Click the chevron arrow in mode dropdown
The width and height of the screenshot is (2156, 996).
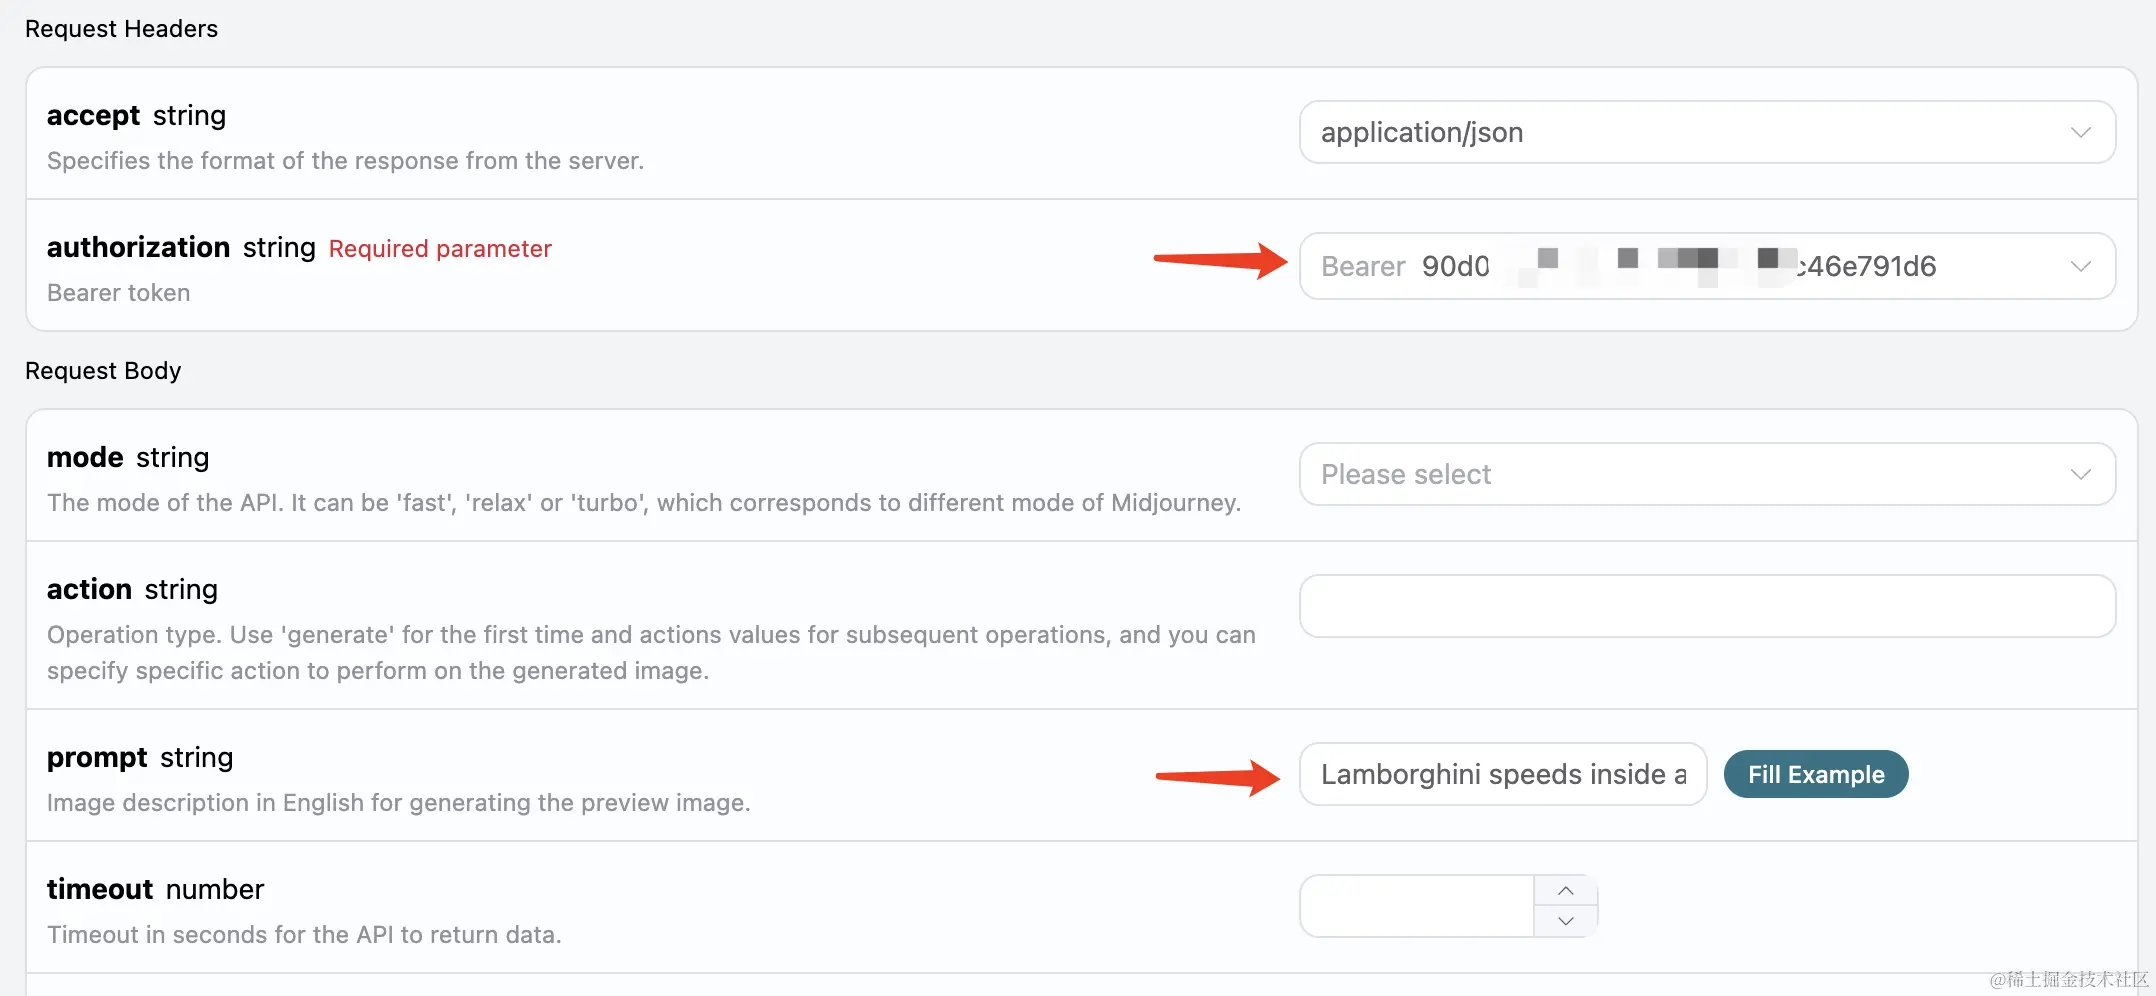[x=2080, y=474]
